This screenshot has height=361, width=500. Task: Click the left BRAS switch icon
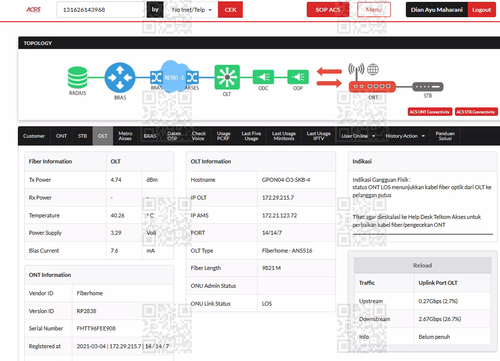click(156, 78)
